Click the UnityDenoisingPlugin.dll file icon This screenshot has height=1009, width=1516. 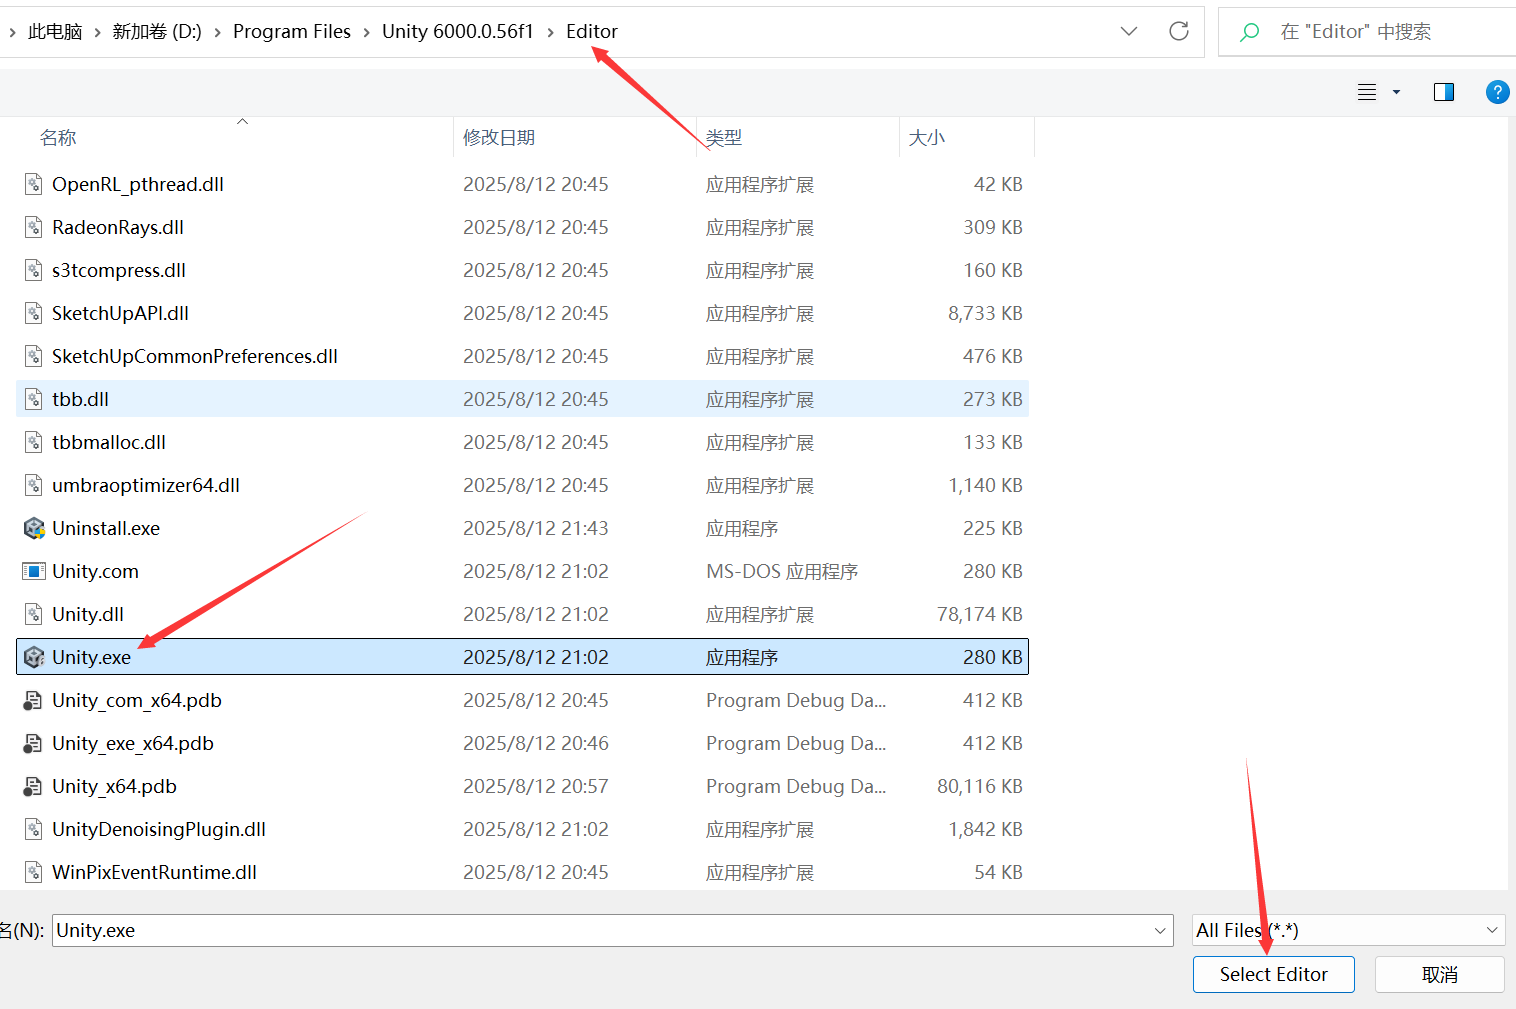[34, 829]
